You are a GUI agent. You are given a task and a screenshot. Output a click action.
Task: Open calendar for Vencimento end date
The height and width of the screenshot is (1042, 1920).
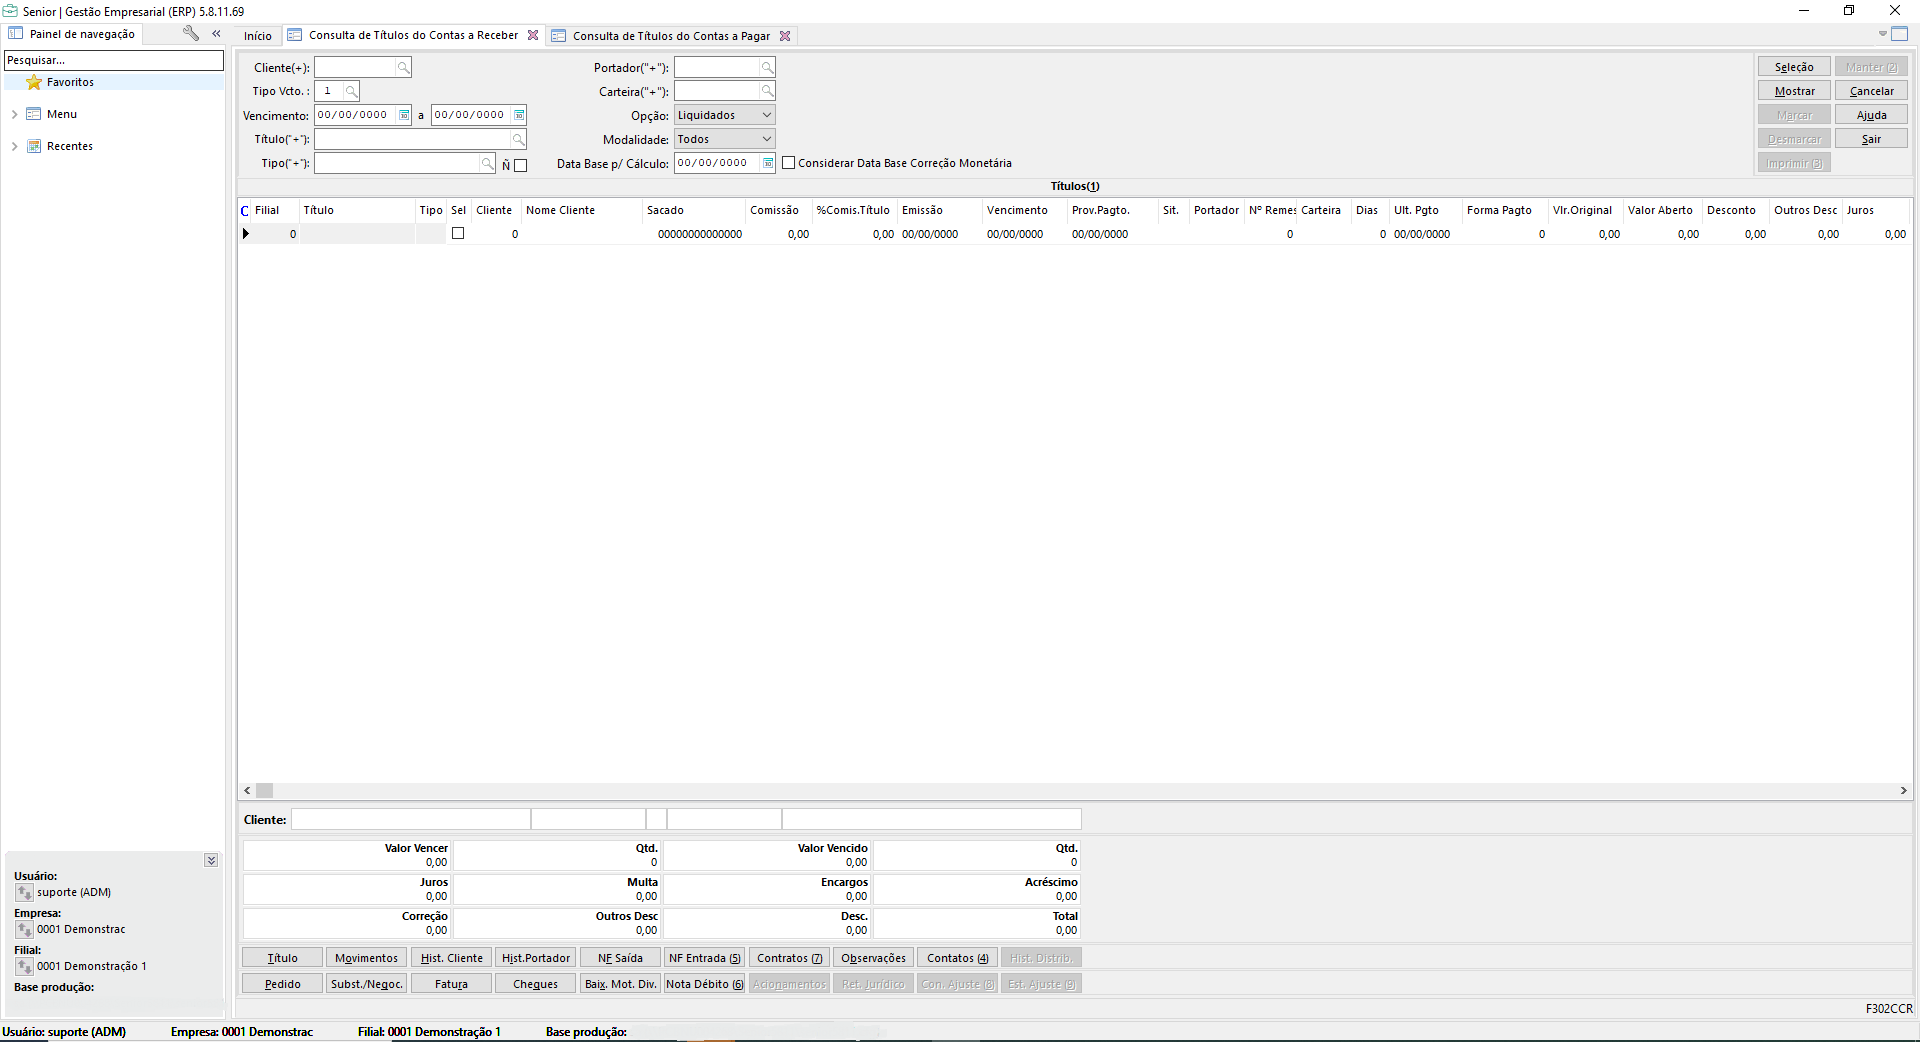(x=519, y=115)
